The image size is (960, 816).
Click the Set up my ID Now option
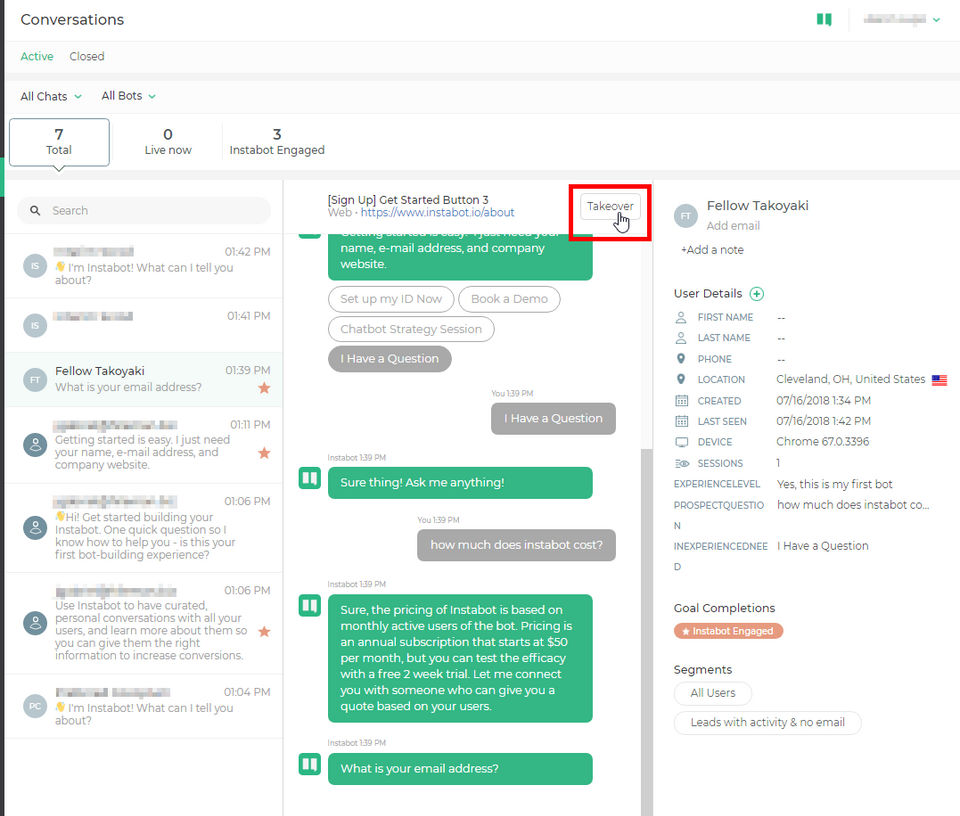click(391, 299)
